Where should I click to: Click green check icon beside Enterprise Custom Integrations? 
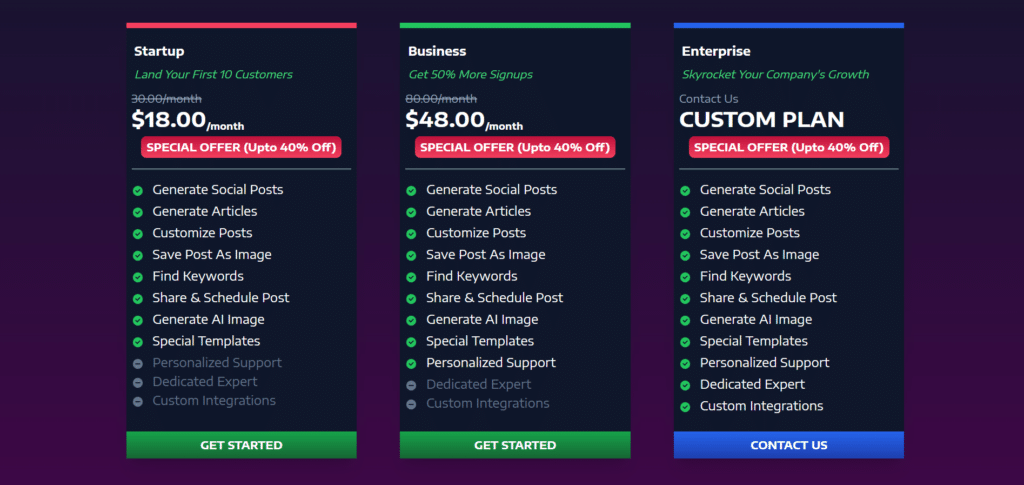685,407
